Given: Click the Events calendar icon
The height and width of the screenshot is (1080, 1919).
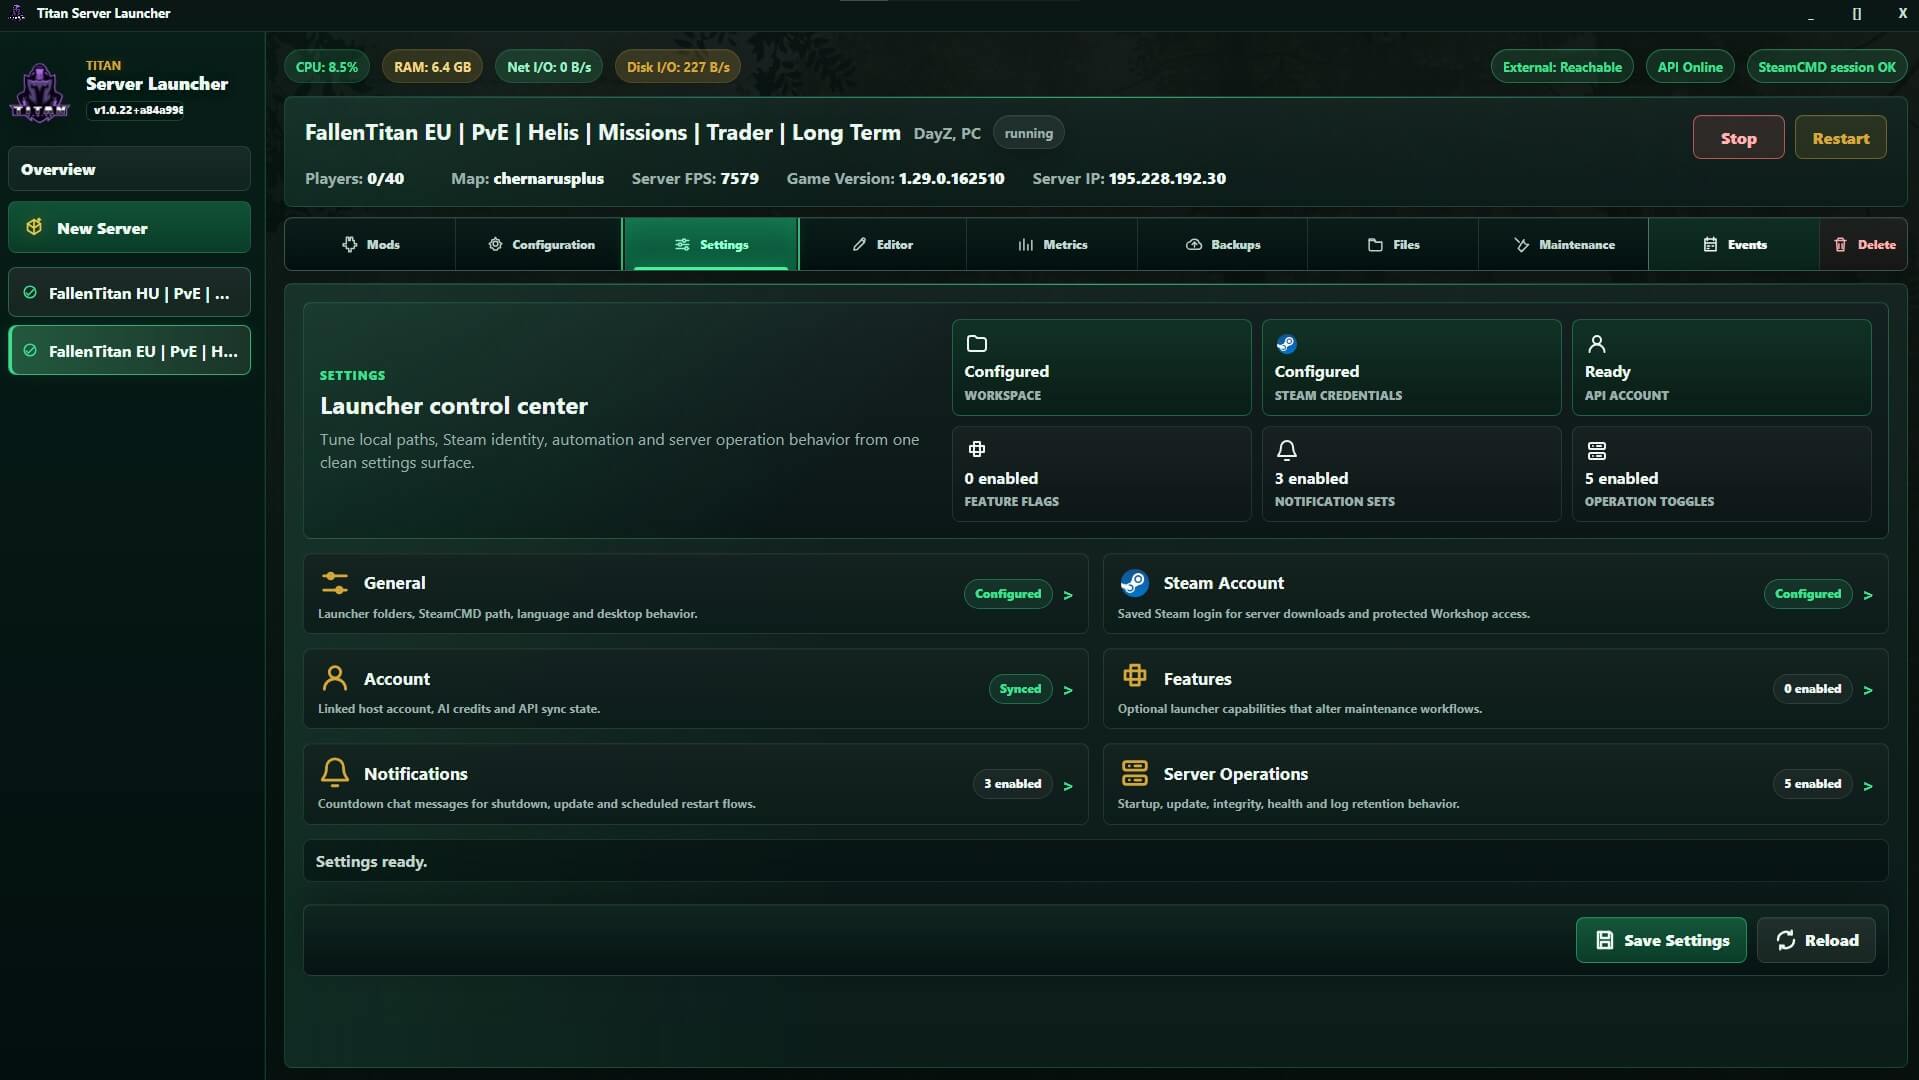Looking at the screenshot, I should click(1710, 244).
